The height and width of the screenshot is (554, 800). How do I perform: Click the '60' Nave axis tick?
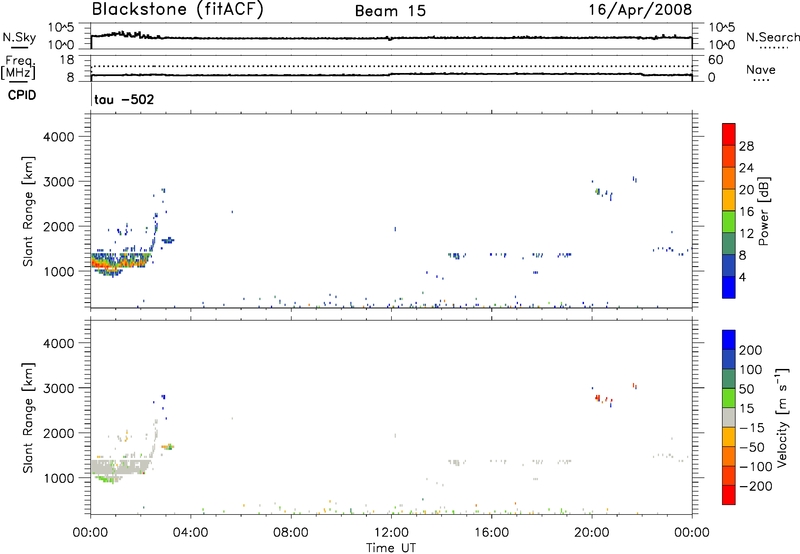pos(715,60)
